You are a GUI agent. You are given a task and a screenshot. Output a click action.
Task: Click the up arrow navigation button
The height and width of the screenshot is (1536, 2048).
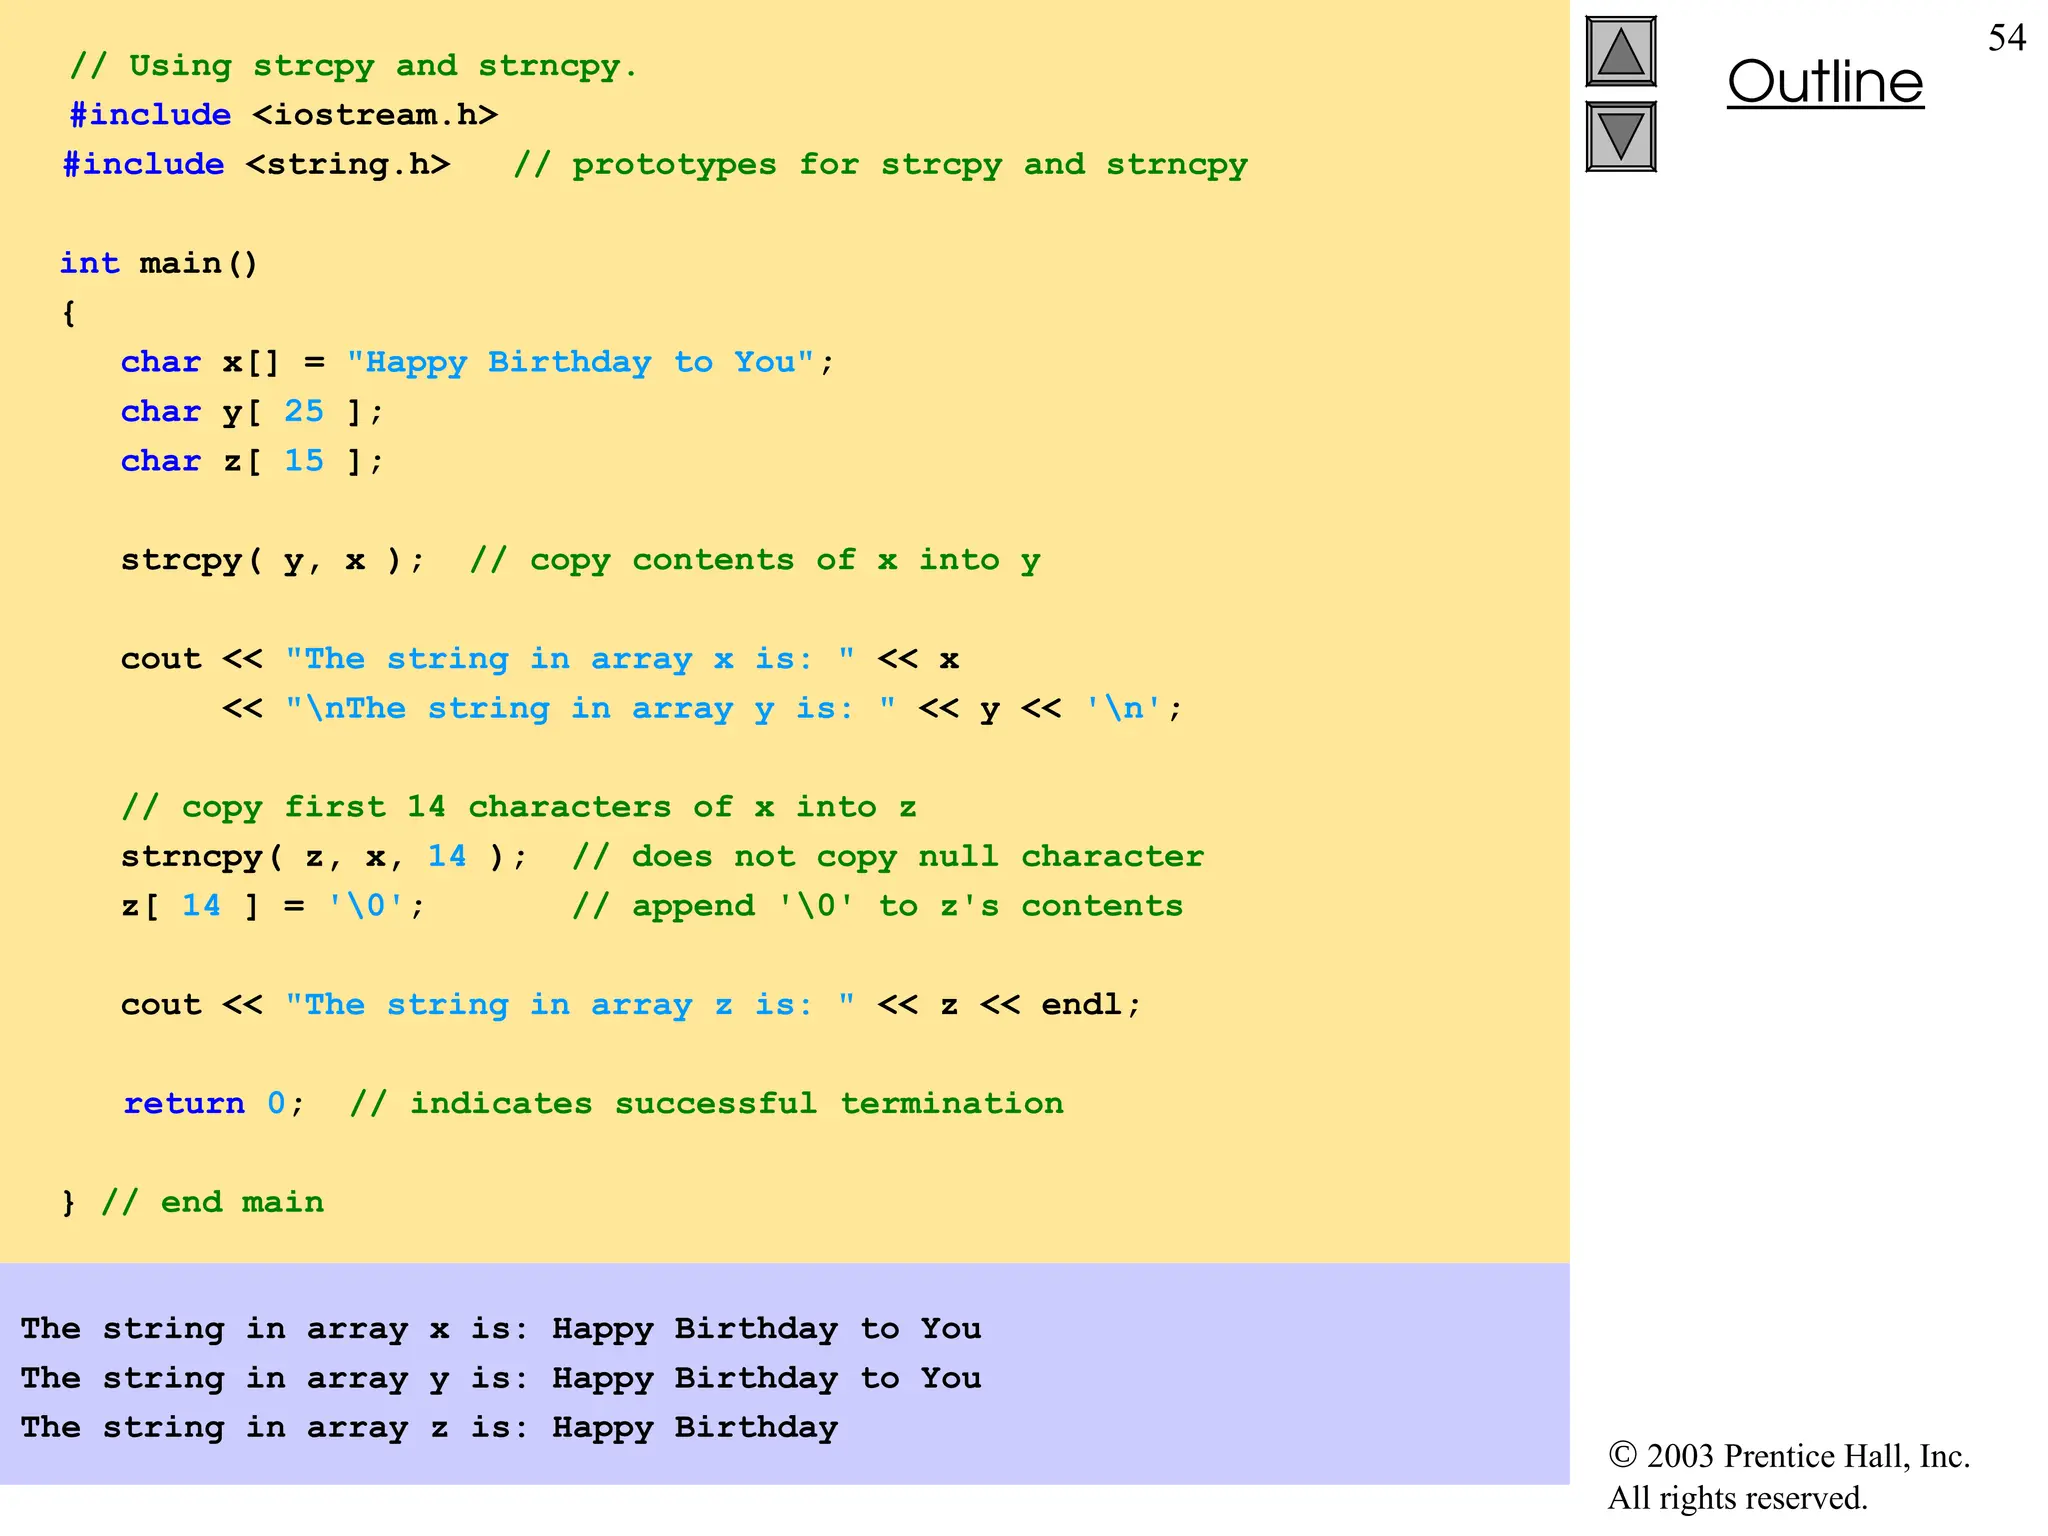[1620, 52]
